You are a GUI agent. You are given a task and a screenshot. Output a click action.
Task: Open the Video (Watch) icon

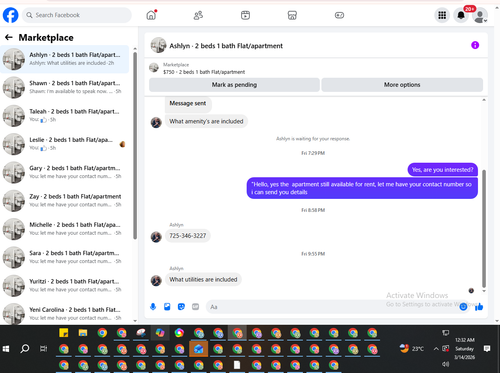[x=245, y=15]
